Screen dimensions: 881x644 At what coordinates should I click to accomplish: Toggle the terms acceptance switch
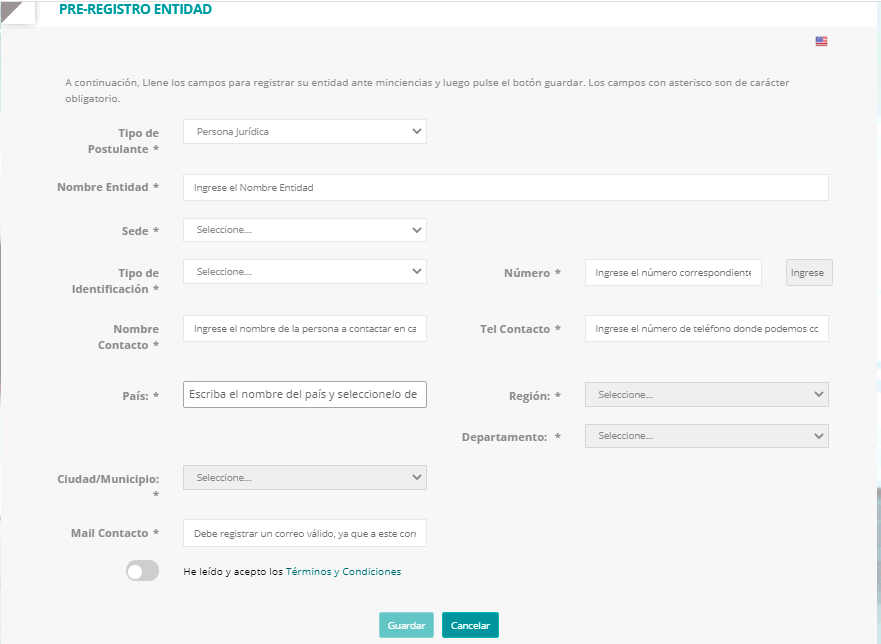click(x=142, y=571)
